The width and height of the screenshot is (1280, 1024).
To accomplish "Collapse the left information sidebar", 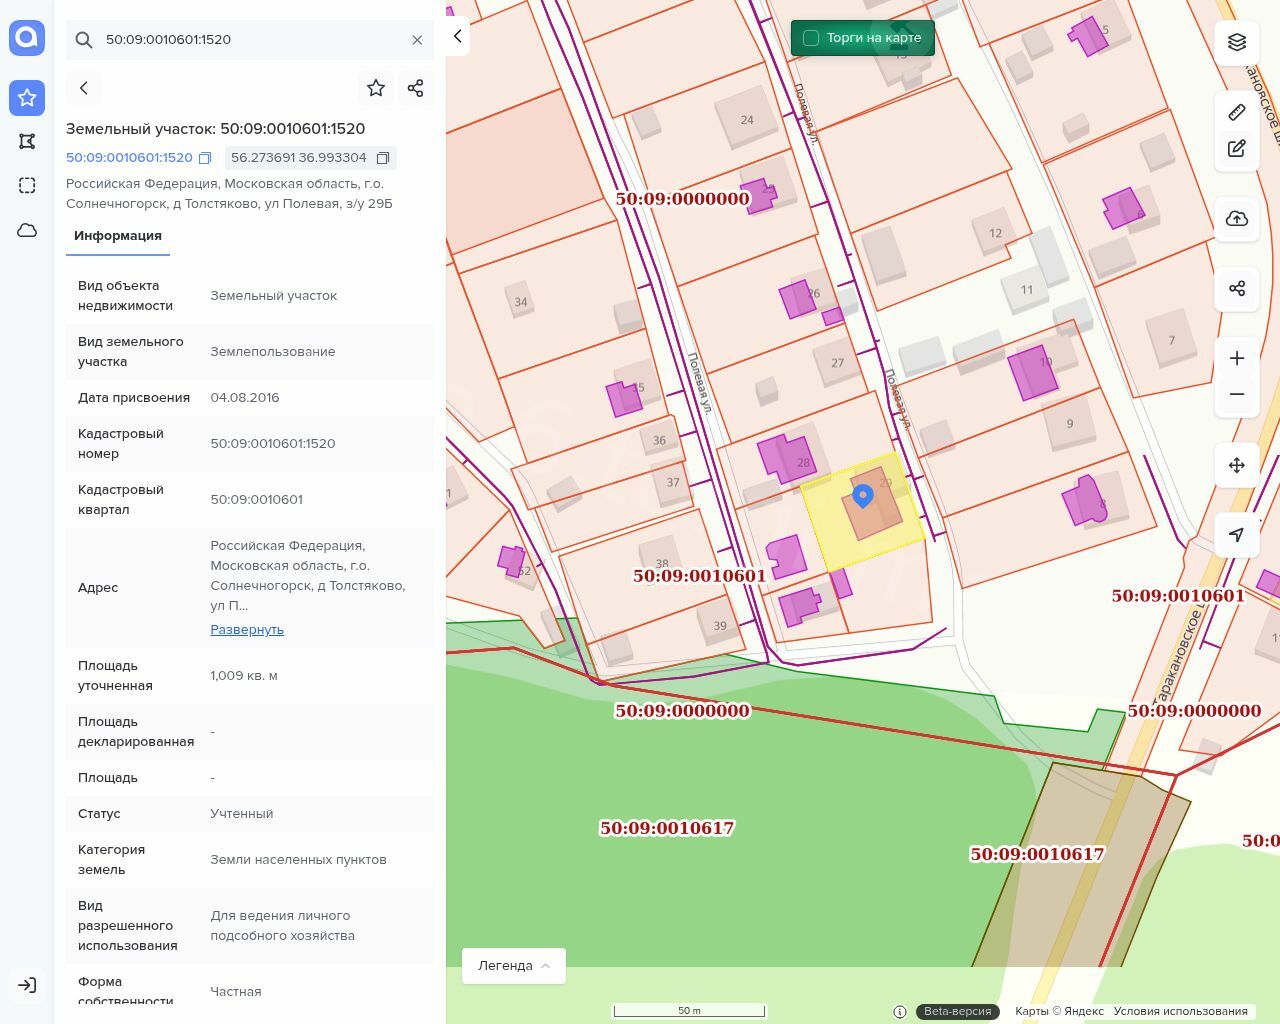I will coord(457,37).
